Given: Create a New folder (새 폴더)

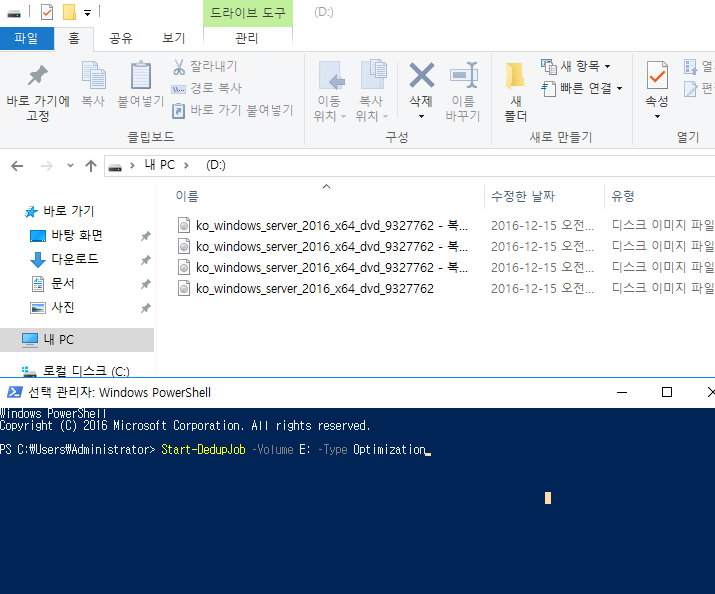Looking at the screenshot, I should (516, 91).
